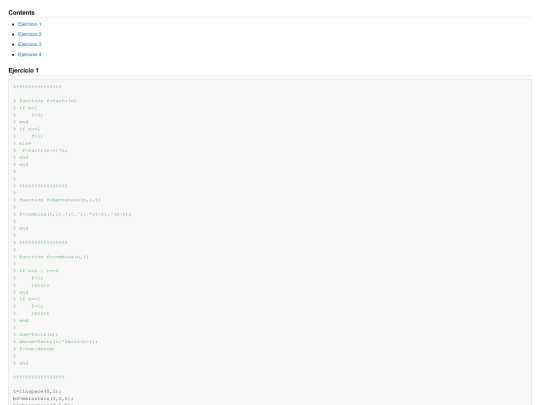The width and height of the screenshot is (540, 405).
Task: Click the 'if n<1' comment line
Action: (x=25, y=108)
